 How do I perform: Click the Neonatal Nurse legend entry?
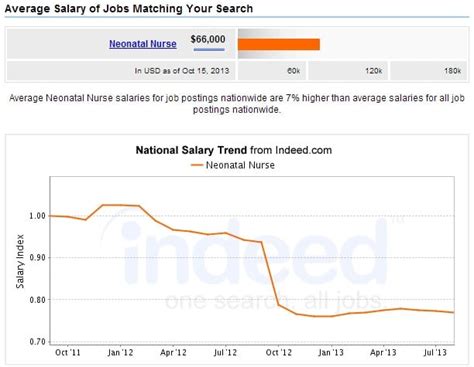[240, 165]
